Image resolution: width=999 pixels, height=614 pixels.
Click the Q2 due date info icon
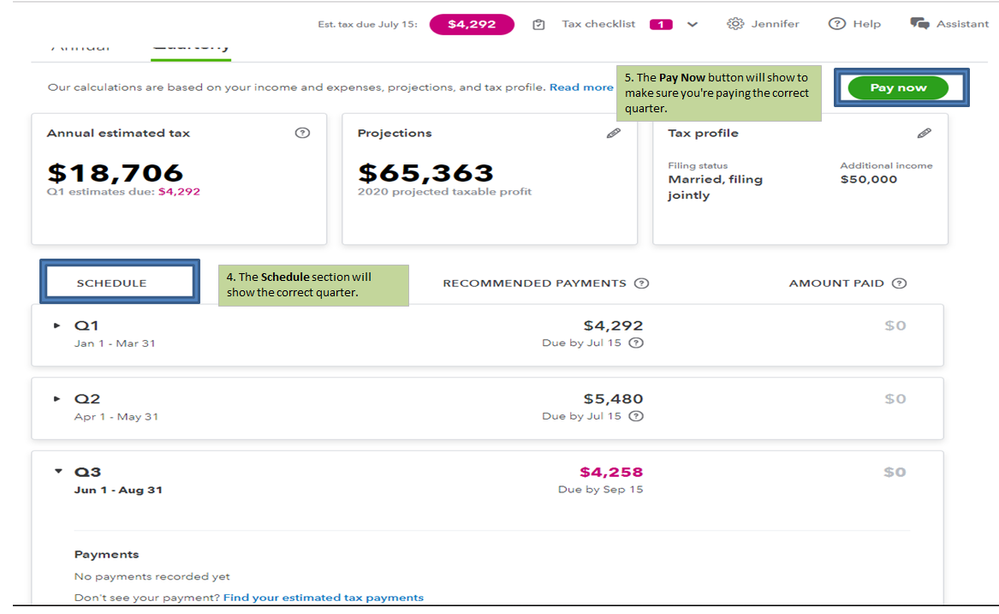(636, 416)
